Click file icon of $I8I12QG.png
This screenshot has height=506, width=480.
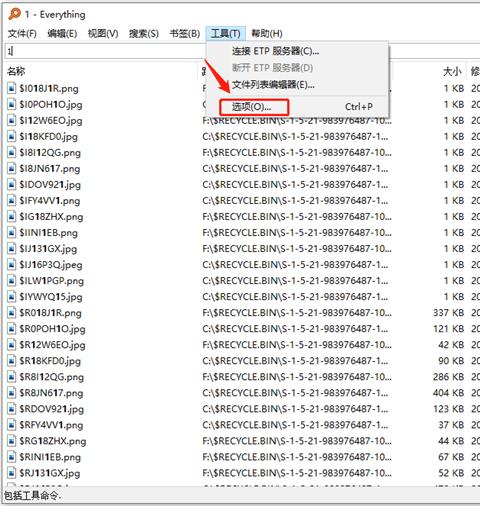click(x=12, y=152)
